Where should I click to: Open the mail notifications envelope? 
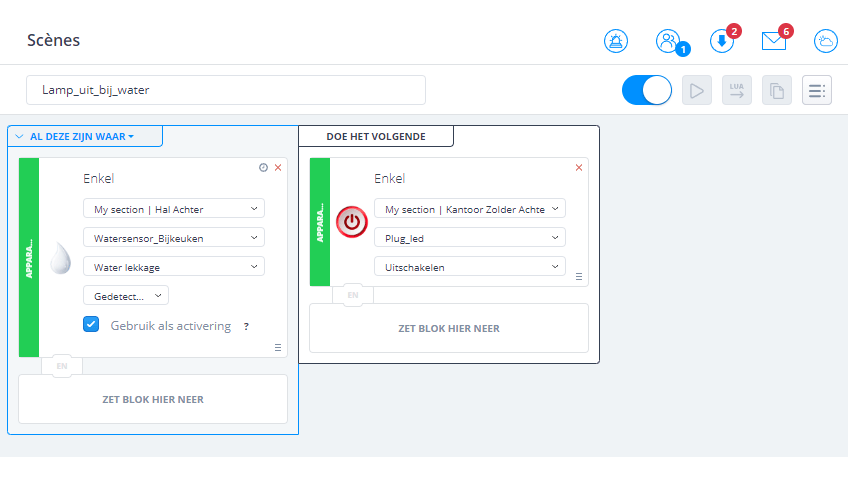coord(774,41)
